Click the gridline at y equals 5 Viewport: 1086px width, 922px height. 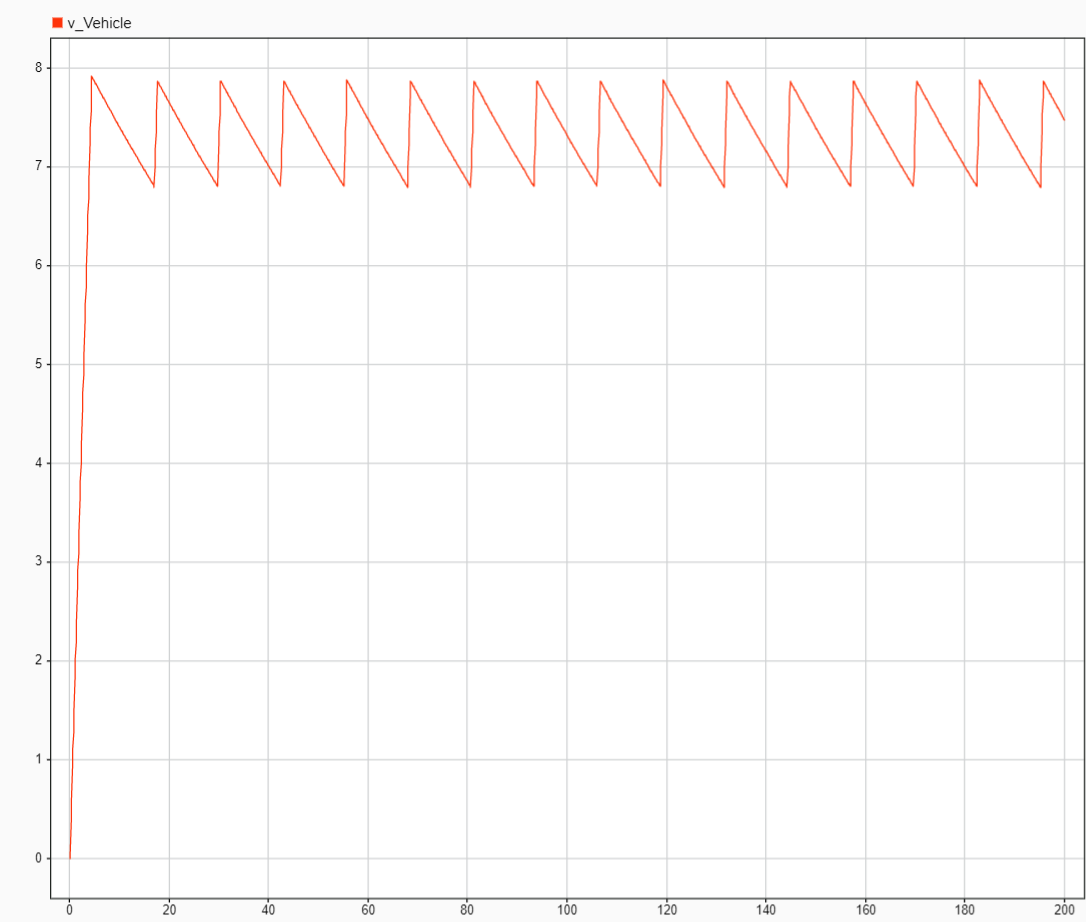[500, 364]
